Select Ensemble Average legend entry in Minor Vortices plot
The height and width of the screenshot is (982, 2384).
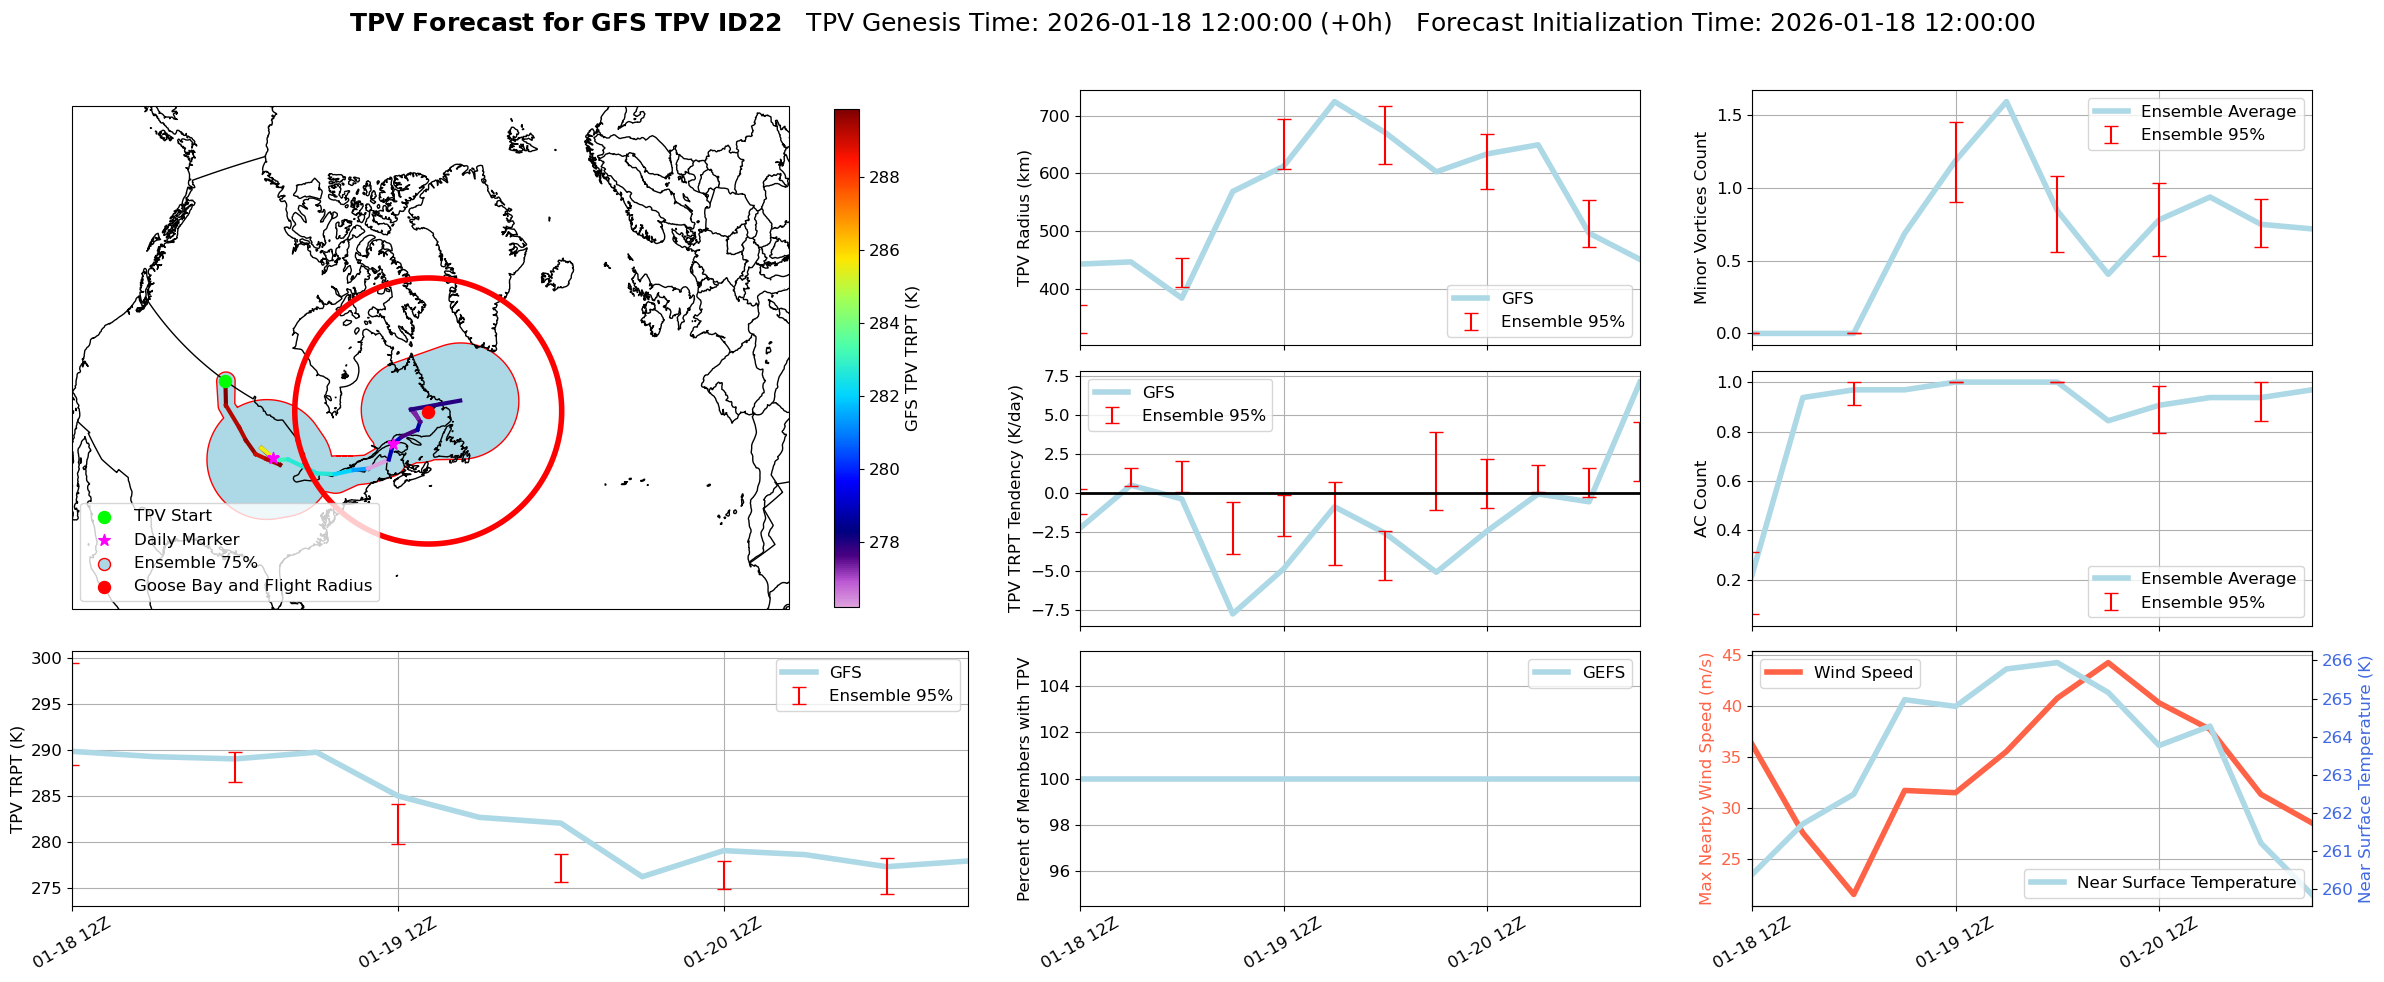click(2217, 112)
